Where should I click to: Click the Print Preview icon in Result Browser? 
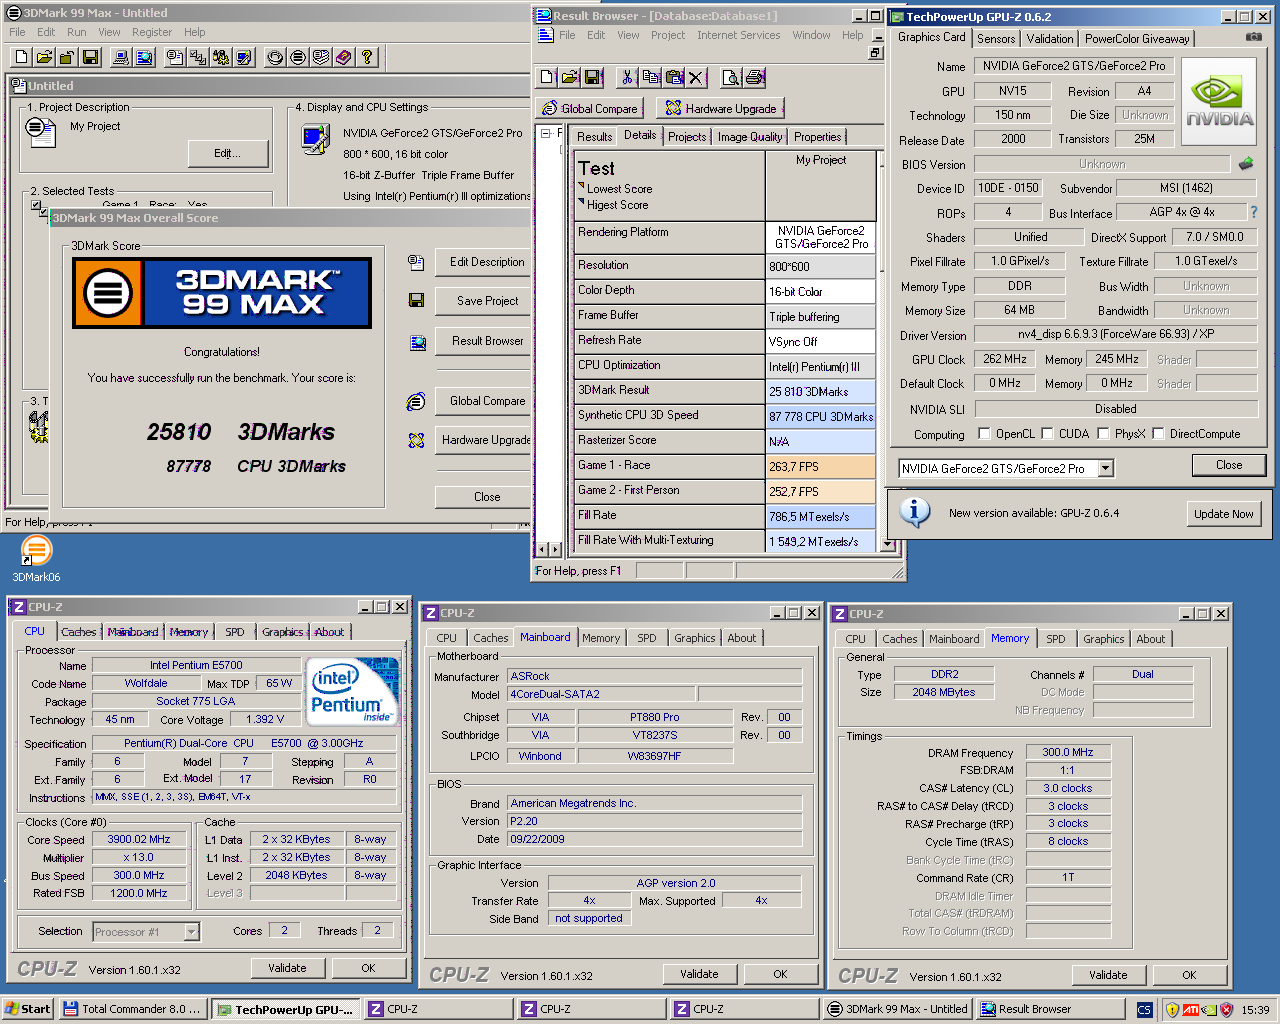tap(731, 77)
